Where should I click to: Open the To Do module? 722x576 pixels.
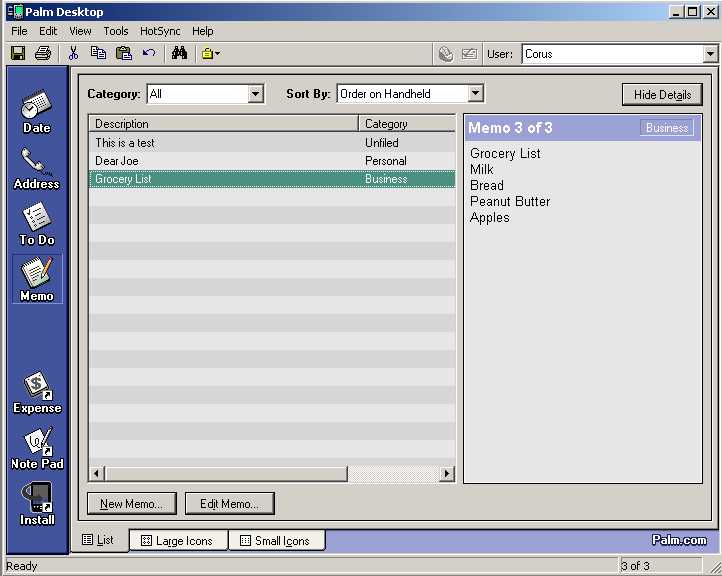point(37,224)
